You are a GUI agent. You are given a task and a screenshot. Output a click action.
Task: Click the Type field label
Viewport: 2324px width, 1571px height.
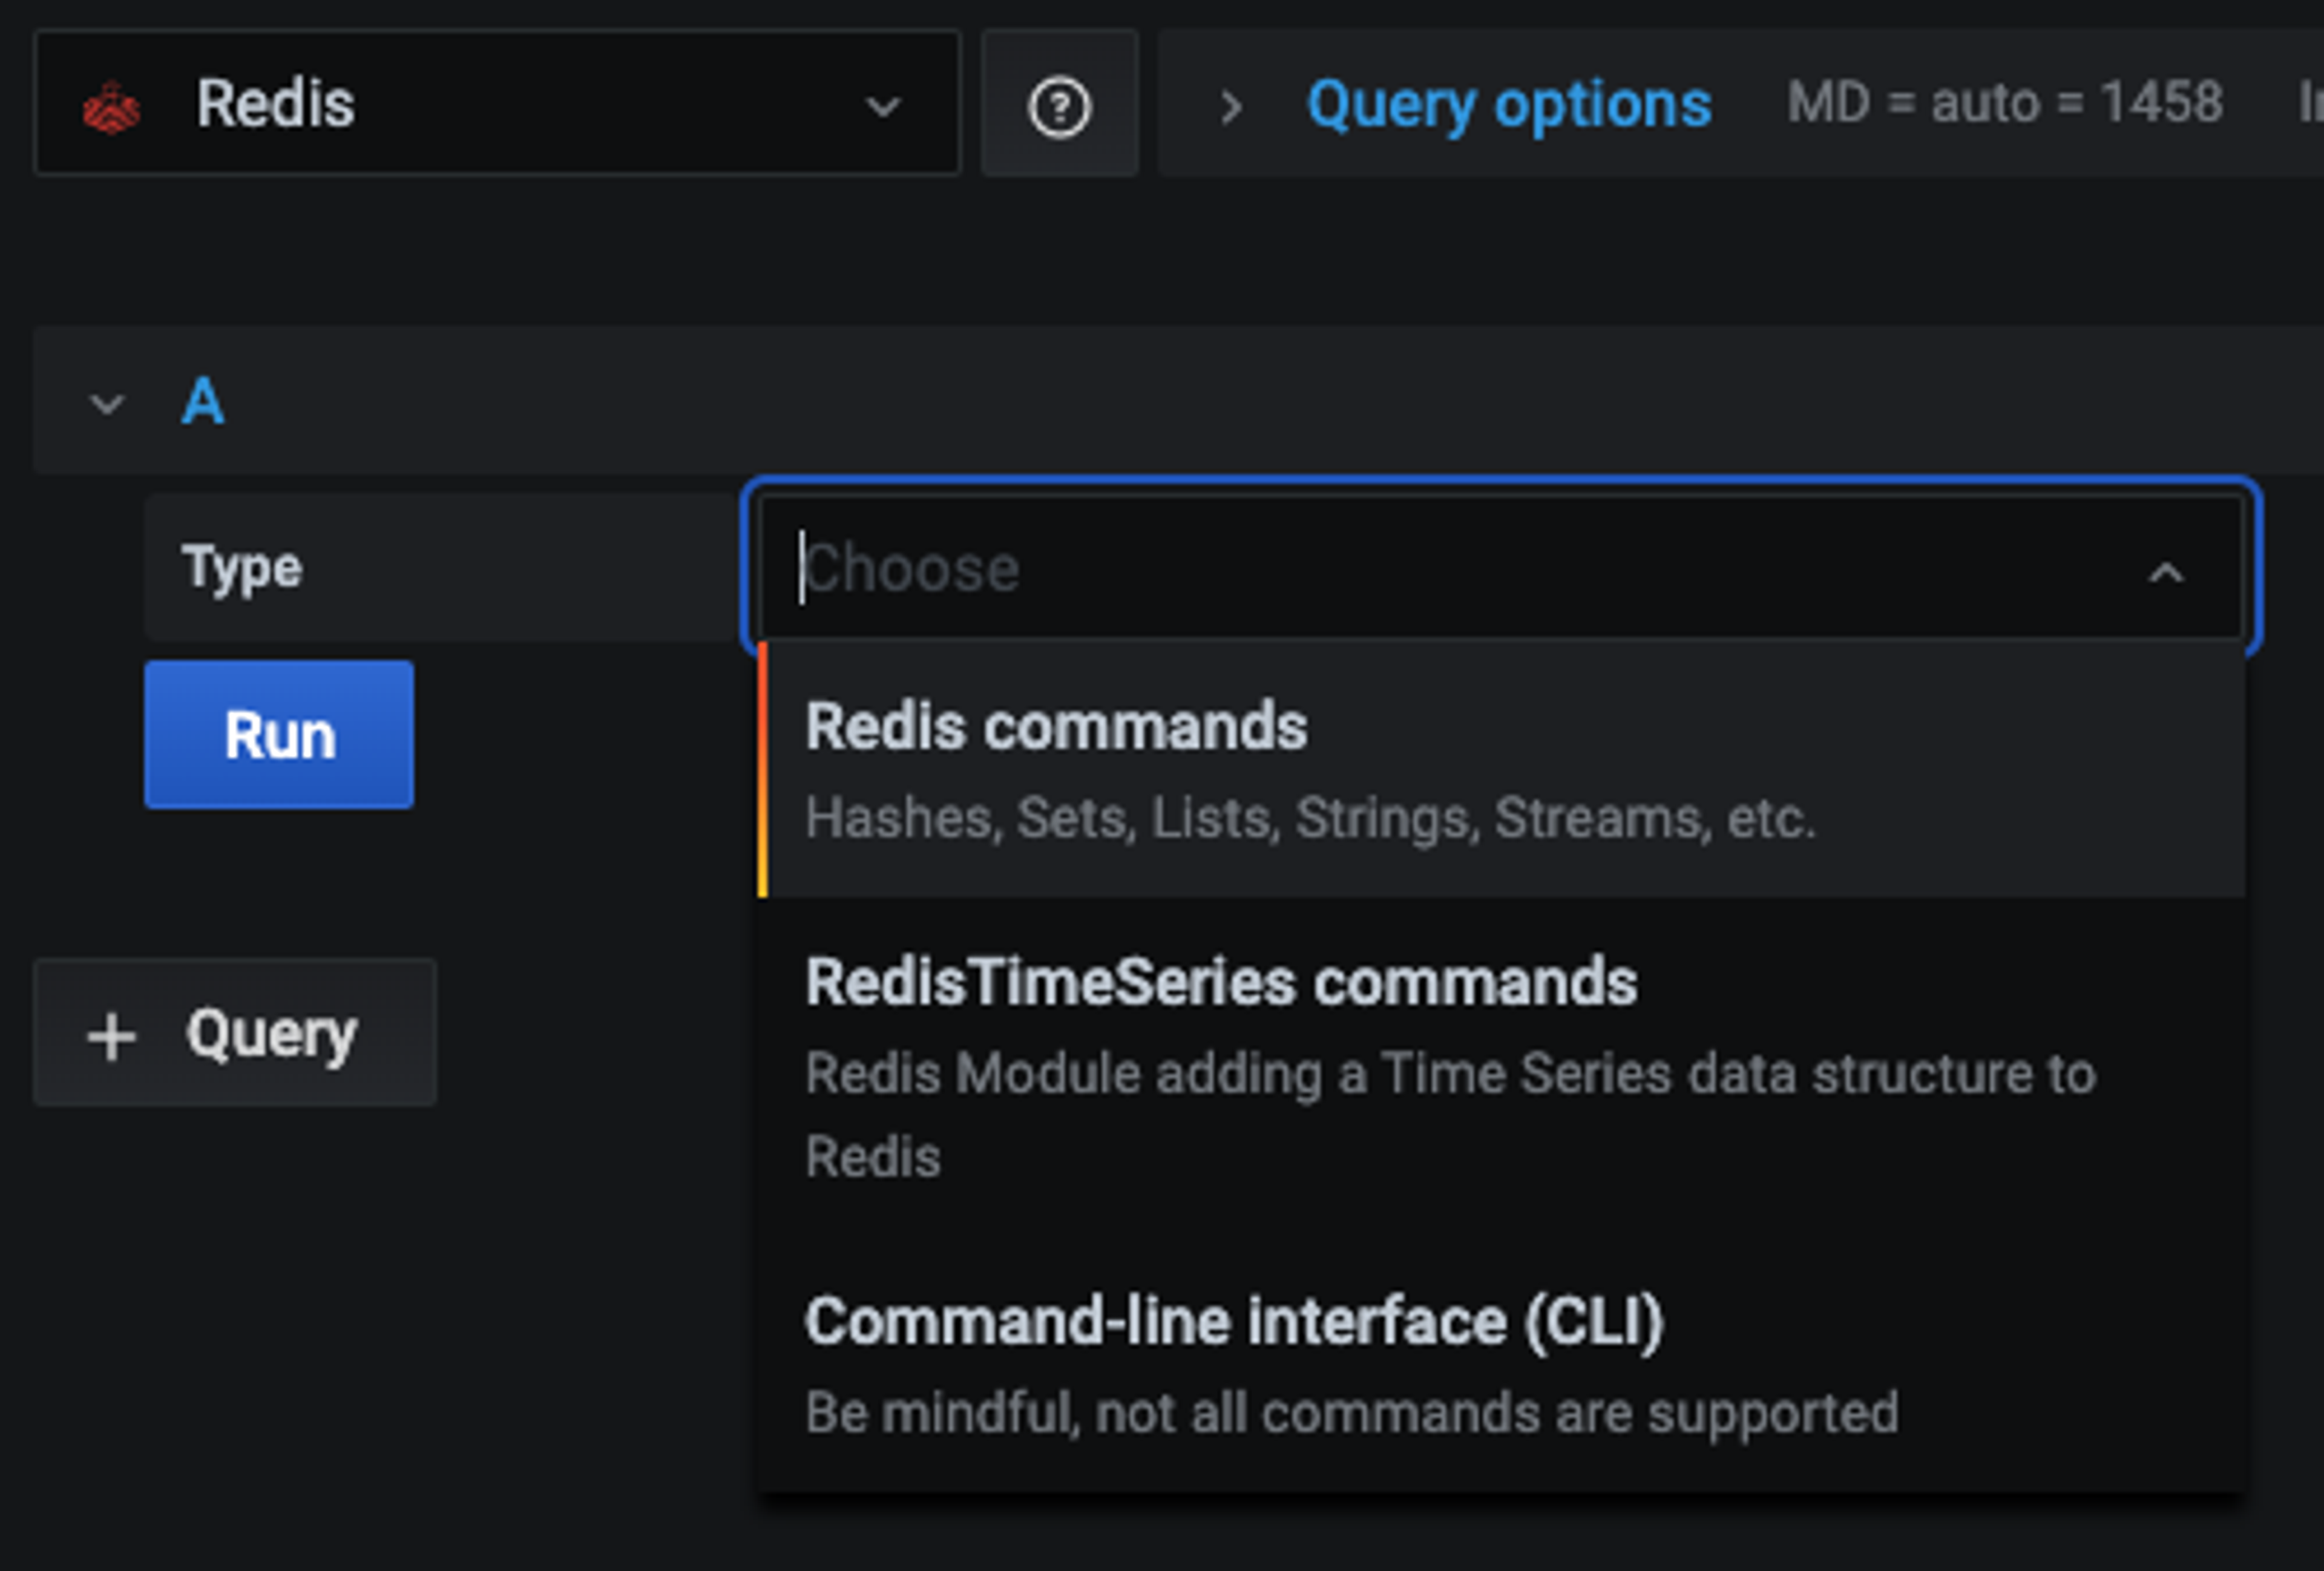(241, 568)
